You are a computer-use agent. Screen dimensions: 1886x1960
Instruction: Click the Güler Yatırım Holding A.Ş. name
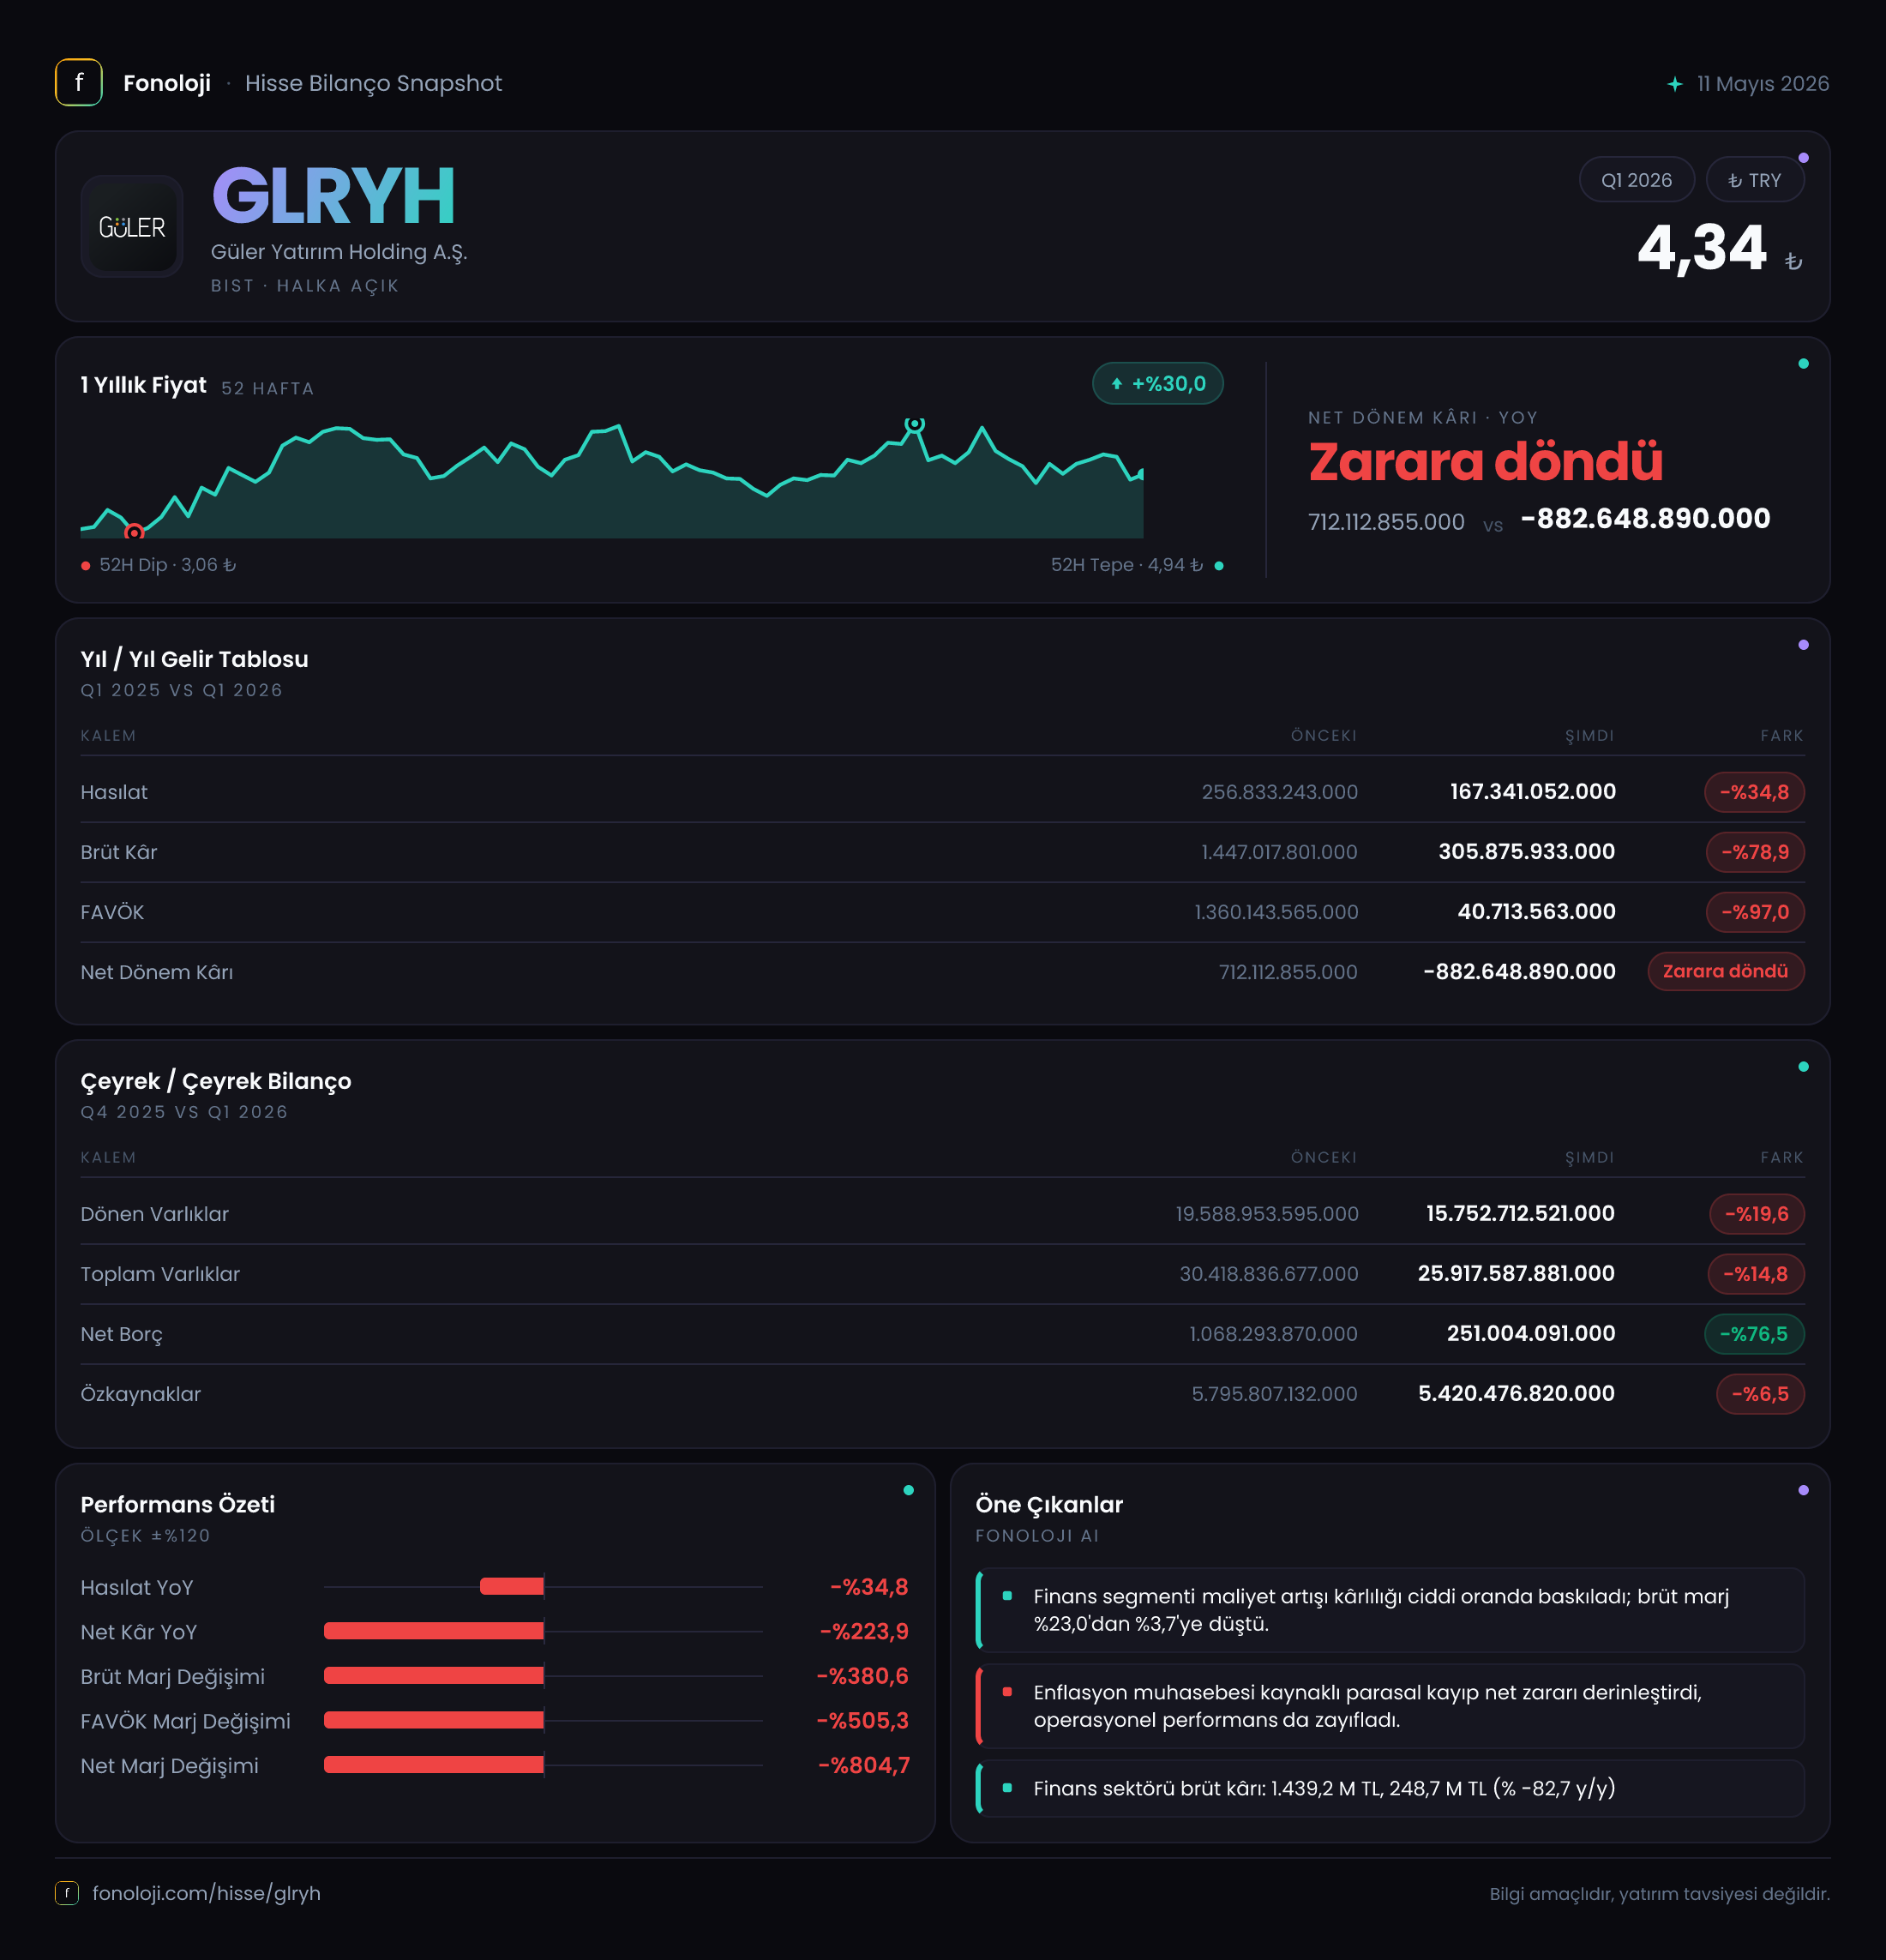(339, 252)
